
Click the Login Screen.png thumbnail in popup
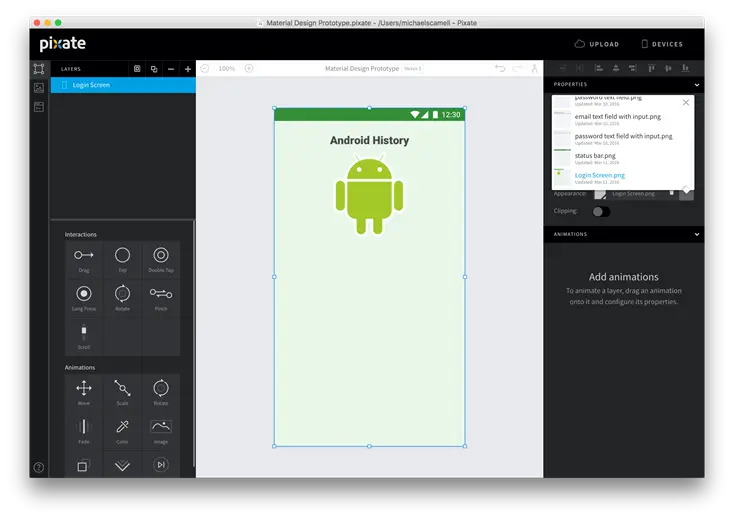[x=562, y=177]
